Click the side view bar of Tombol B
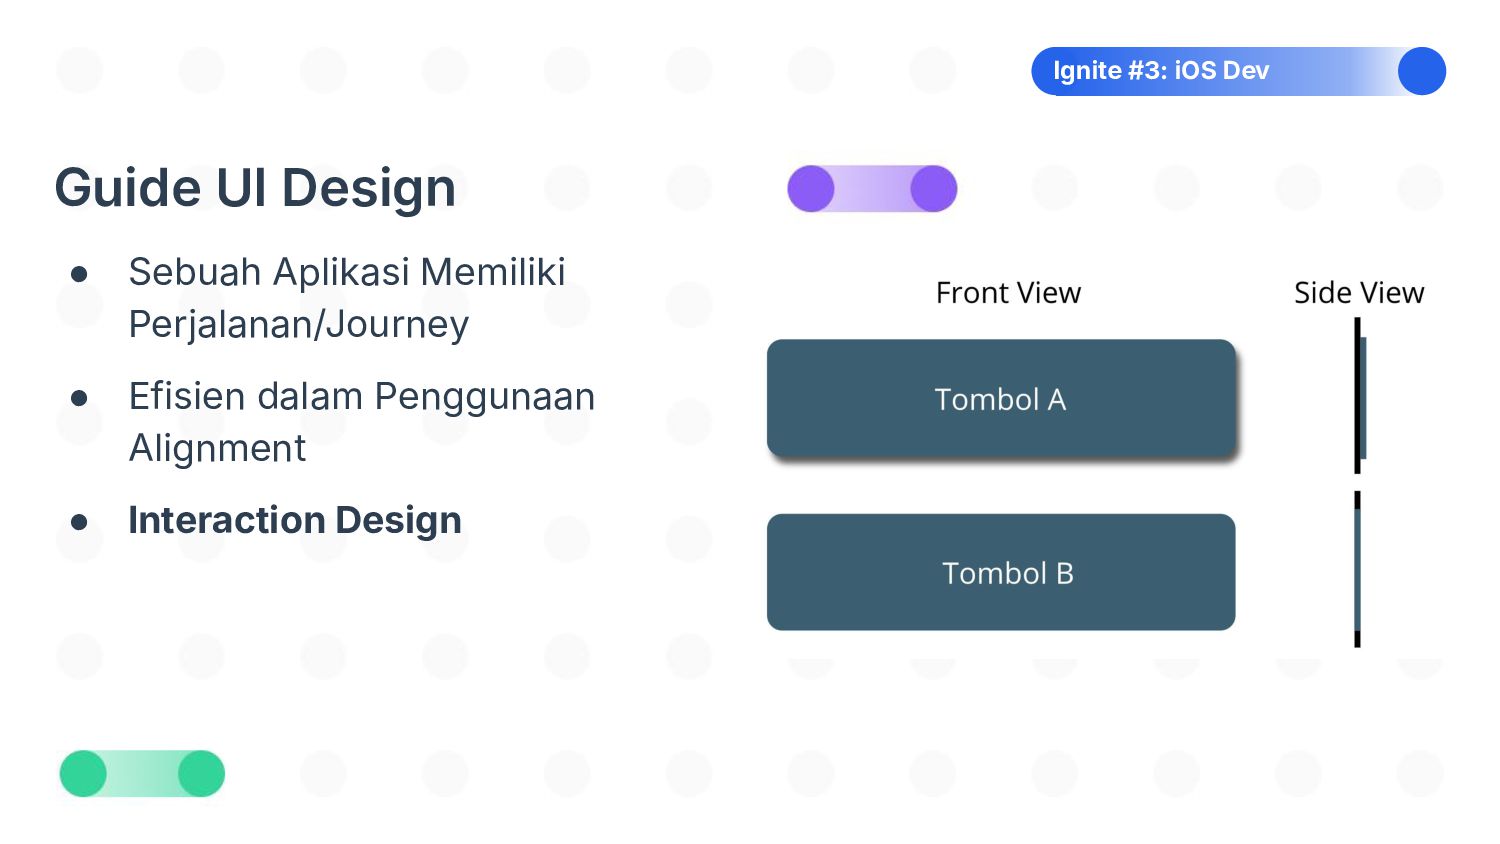Screen dimensions: 1500x844 point(1357,569)
